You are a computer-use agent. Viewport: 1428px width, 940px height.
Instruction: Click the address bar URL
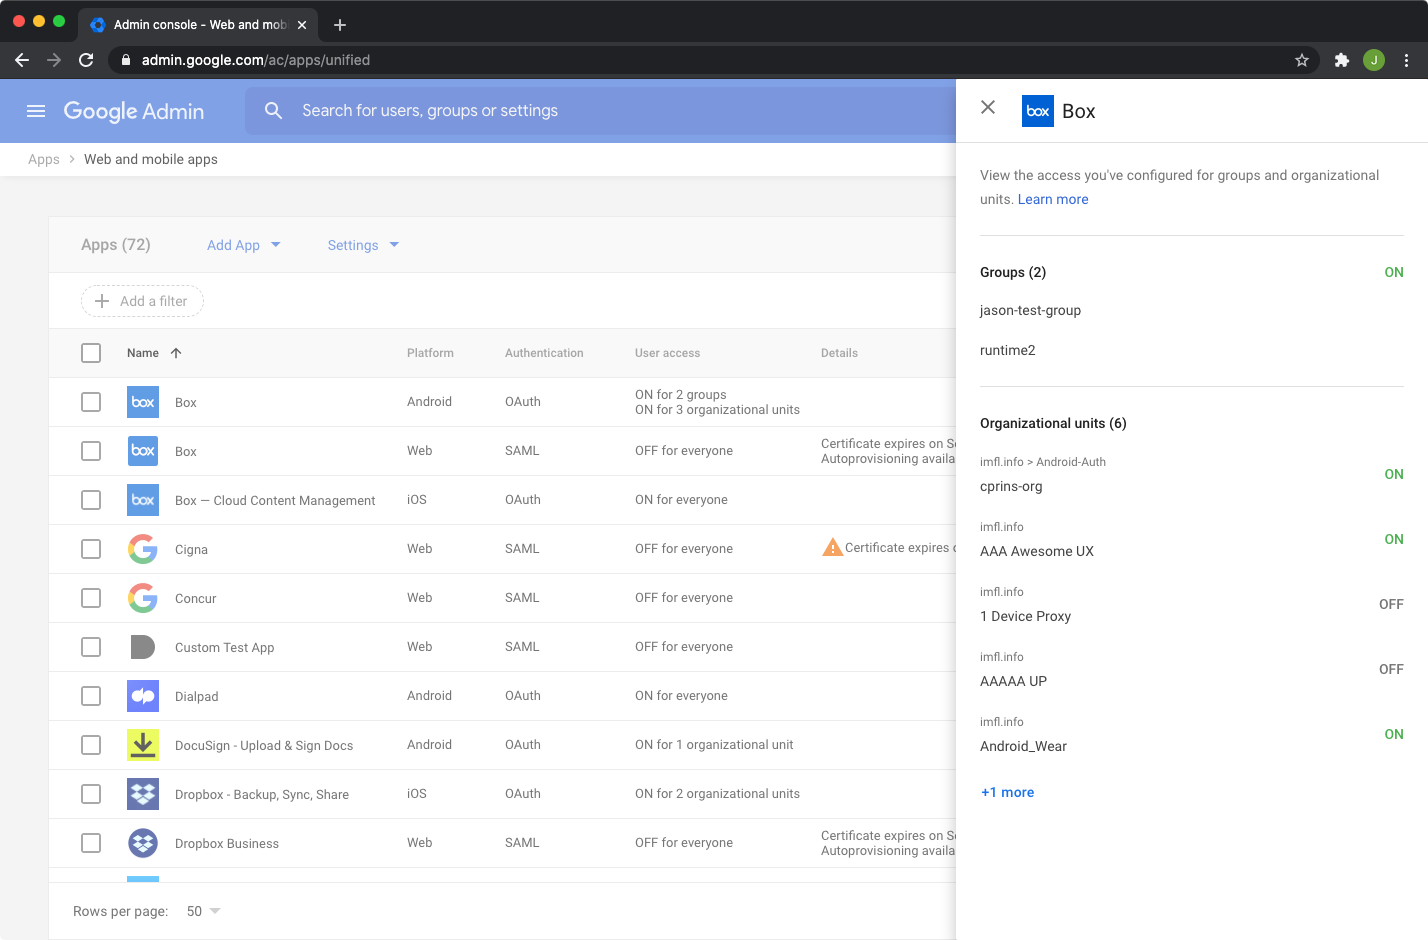[x=256, y=60]
